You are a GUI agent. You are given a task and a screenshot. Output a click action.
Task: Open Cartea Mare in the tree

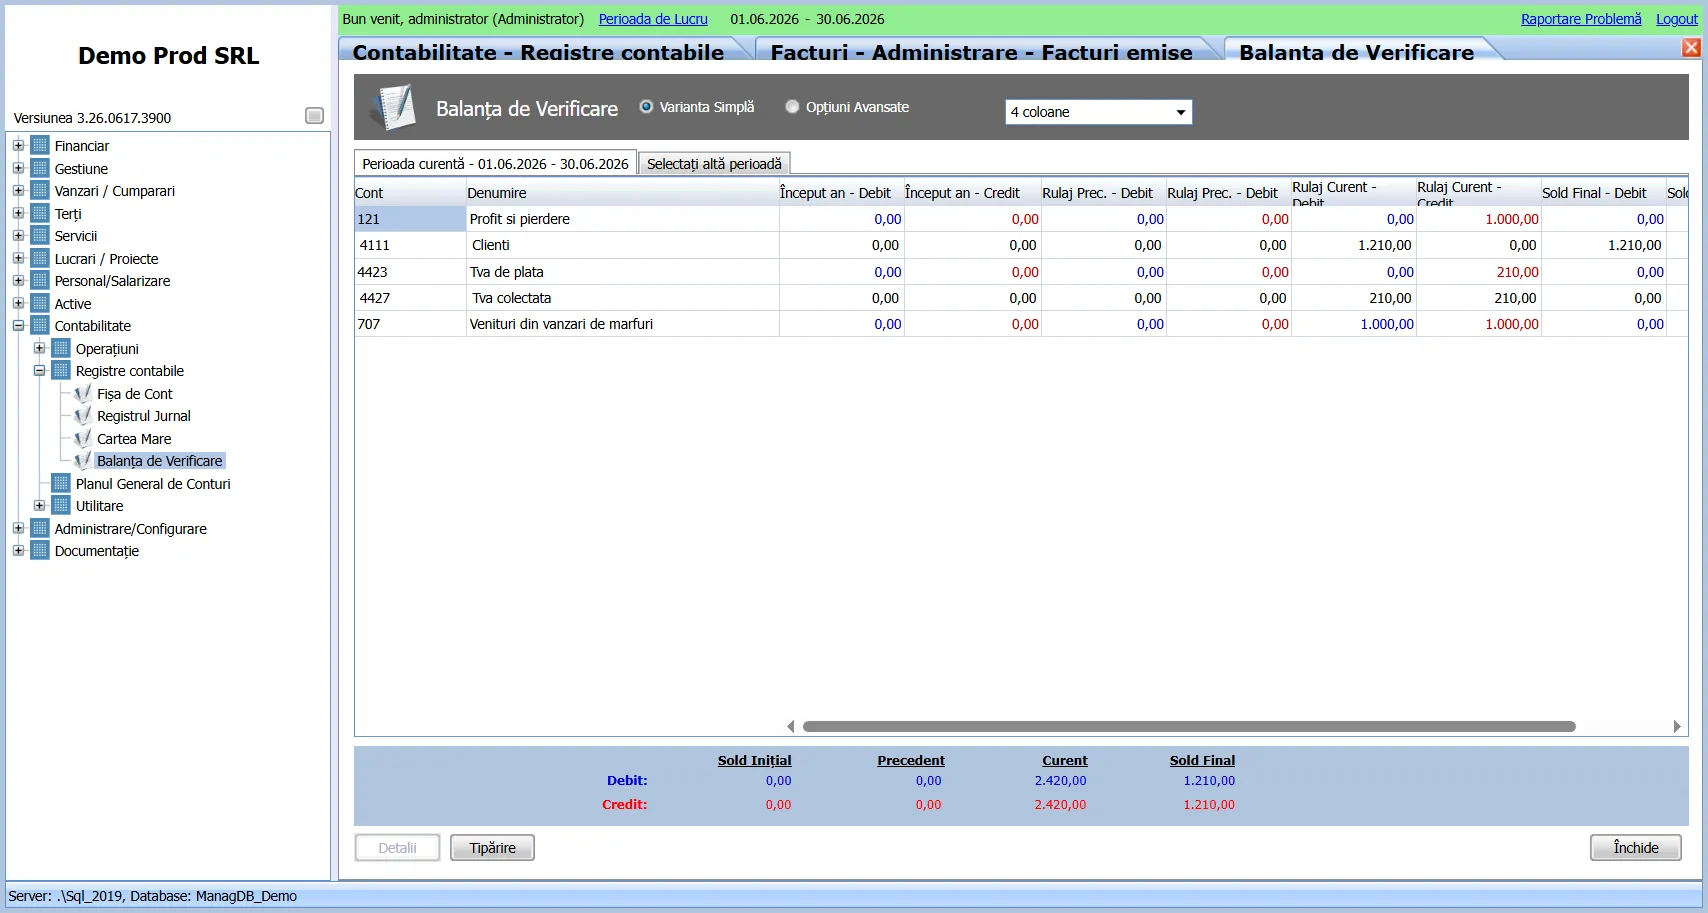click(x=134, y=439)
